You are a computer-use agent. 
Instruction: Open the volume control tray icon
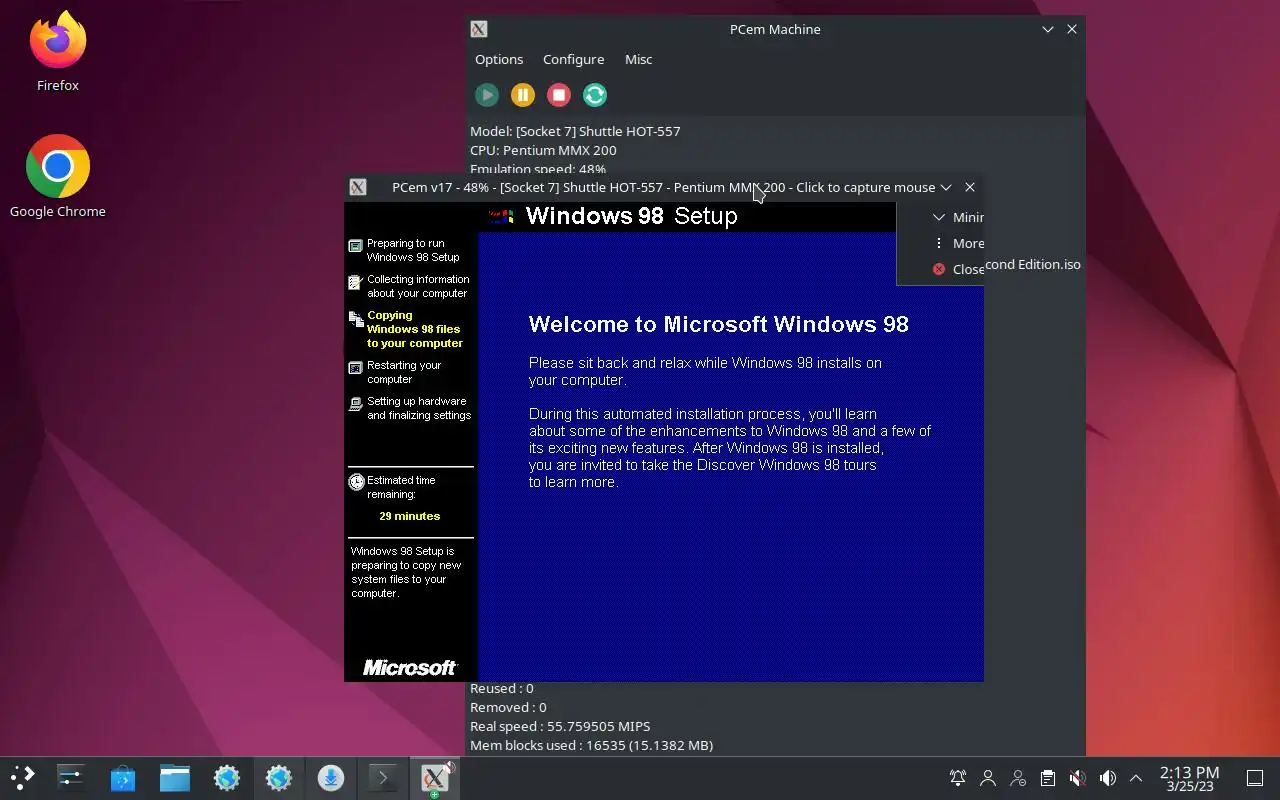tap(1107, 778)
